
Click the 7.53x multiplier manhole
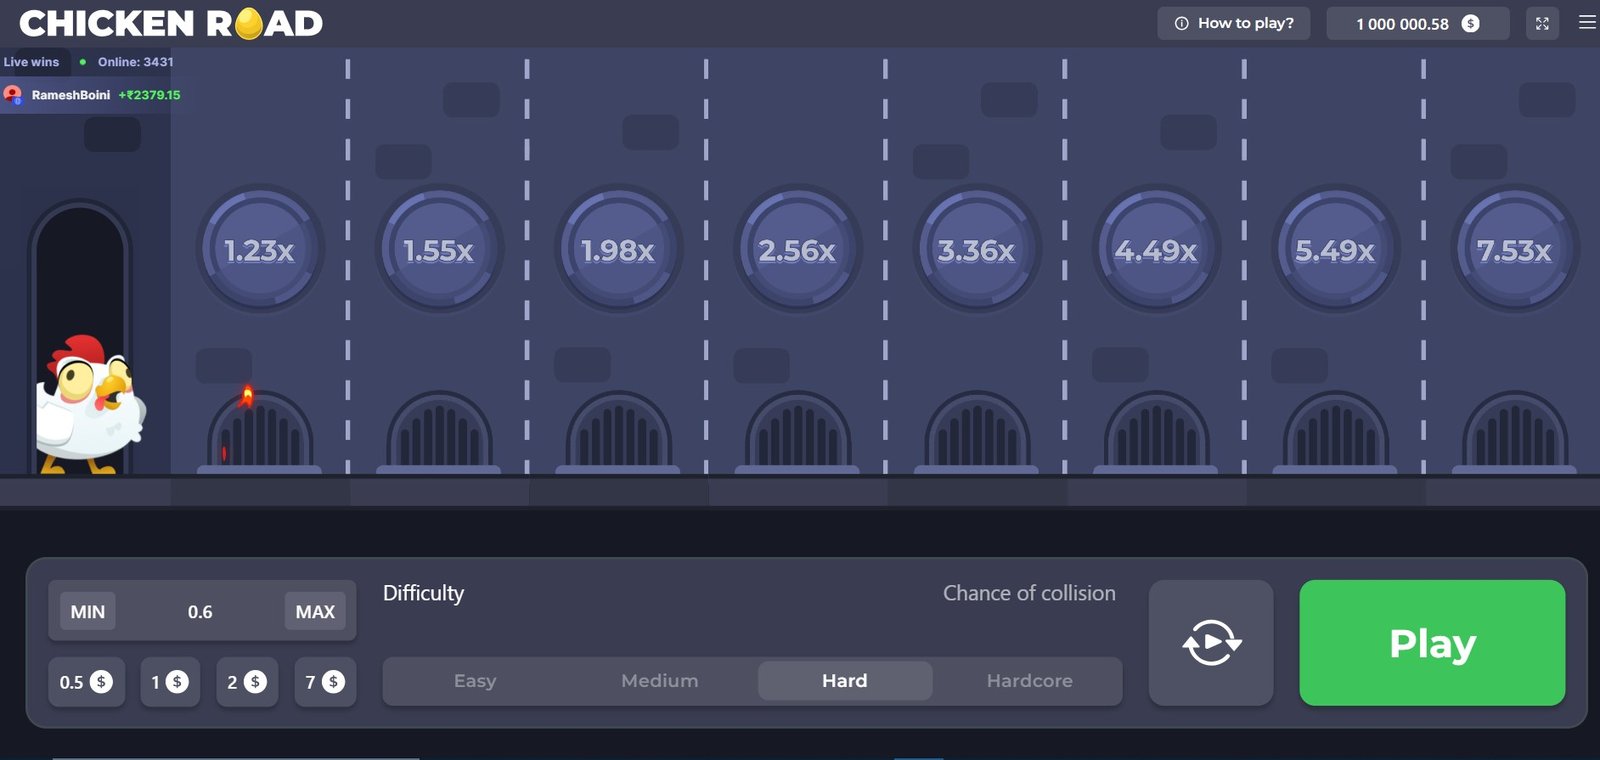[x=1514, y=250]
